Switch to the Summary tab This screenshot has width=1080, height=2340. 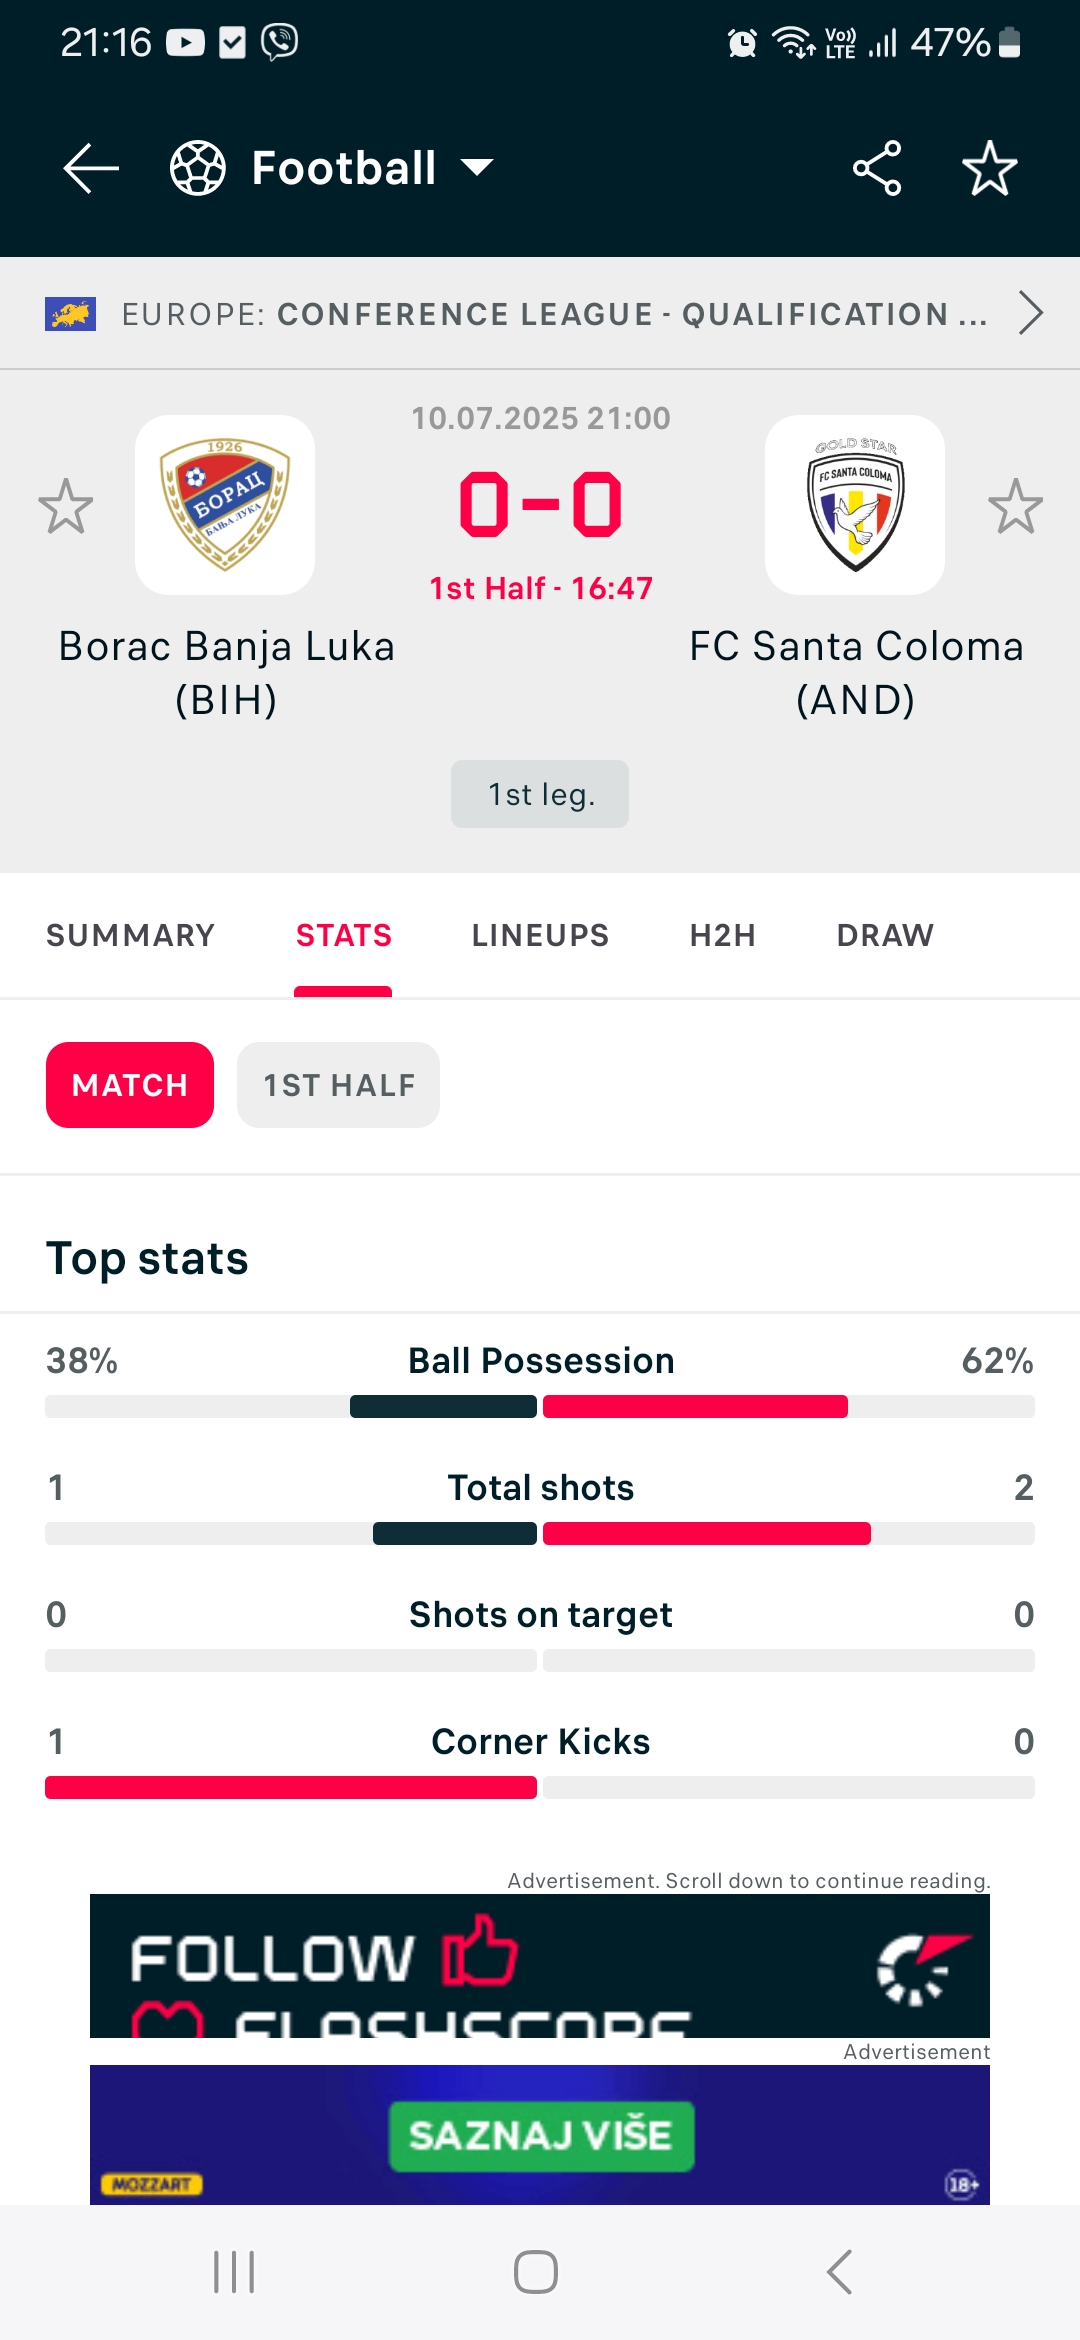[131, 935]
